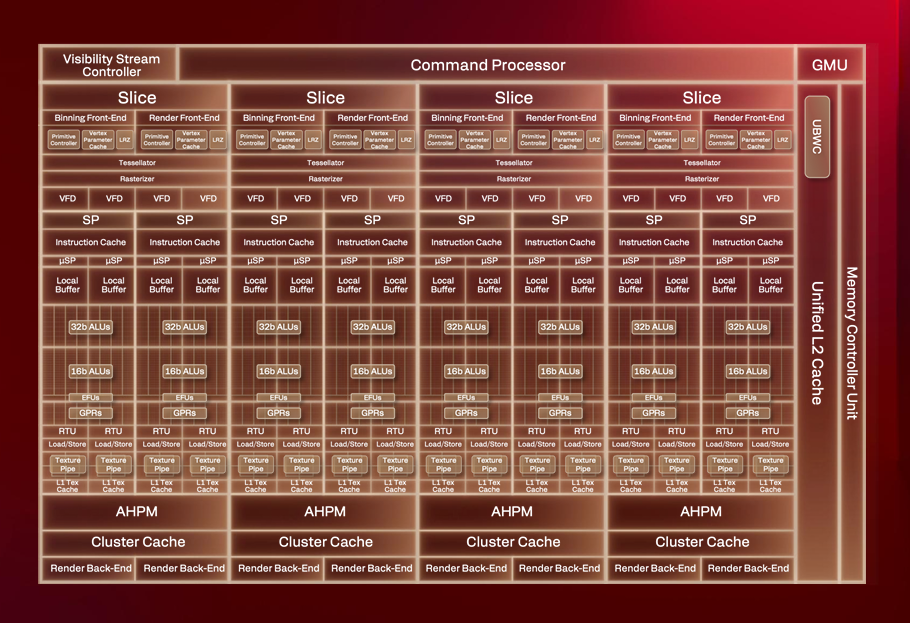This screenshot has width=910, height=623.
Task: Select the Command Processor block
Action: [487, 66]
